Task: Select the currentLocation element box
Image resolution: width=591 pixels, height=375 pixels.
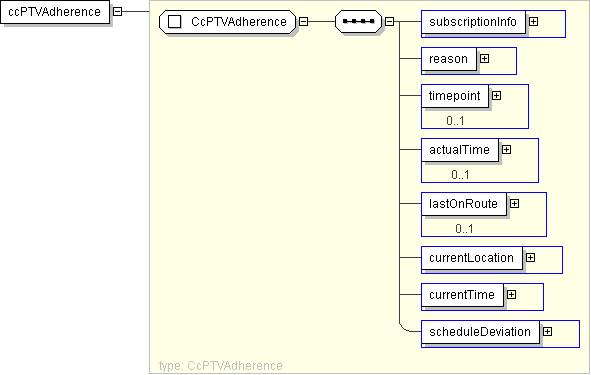Action: tap(472, 258)
